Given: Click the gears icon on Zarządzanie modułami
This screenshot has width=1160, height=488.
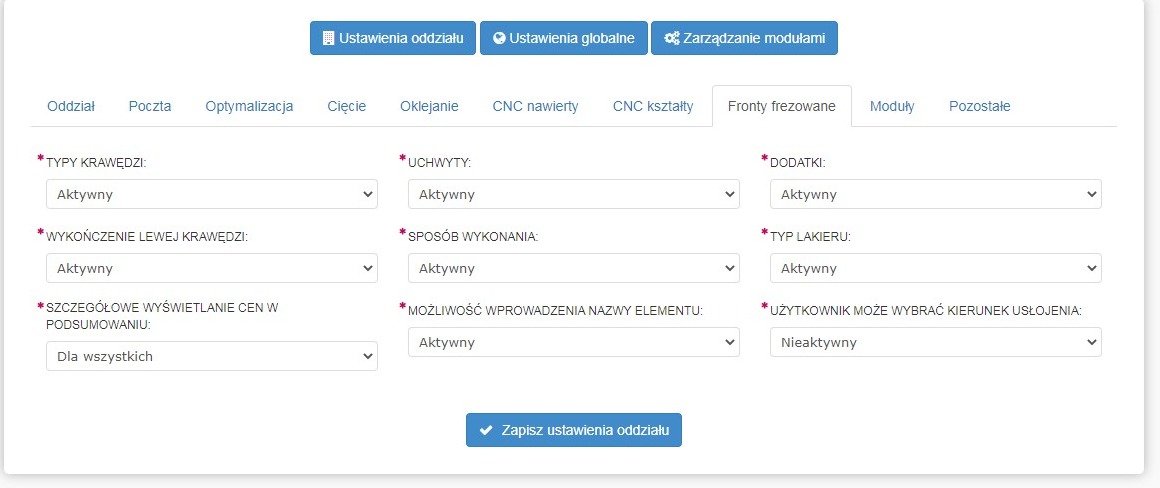Looking at the screenshot, I should [672, 39].
